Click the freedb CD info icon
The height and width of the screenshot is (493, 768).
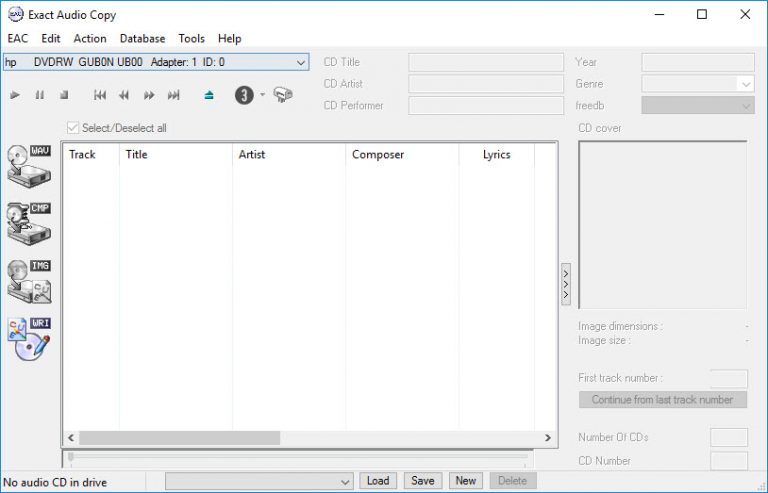point(283,95)
